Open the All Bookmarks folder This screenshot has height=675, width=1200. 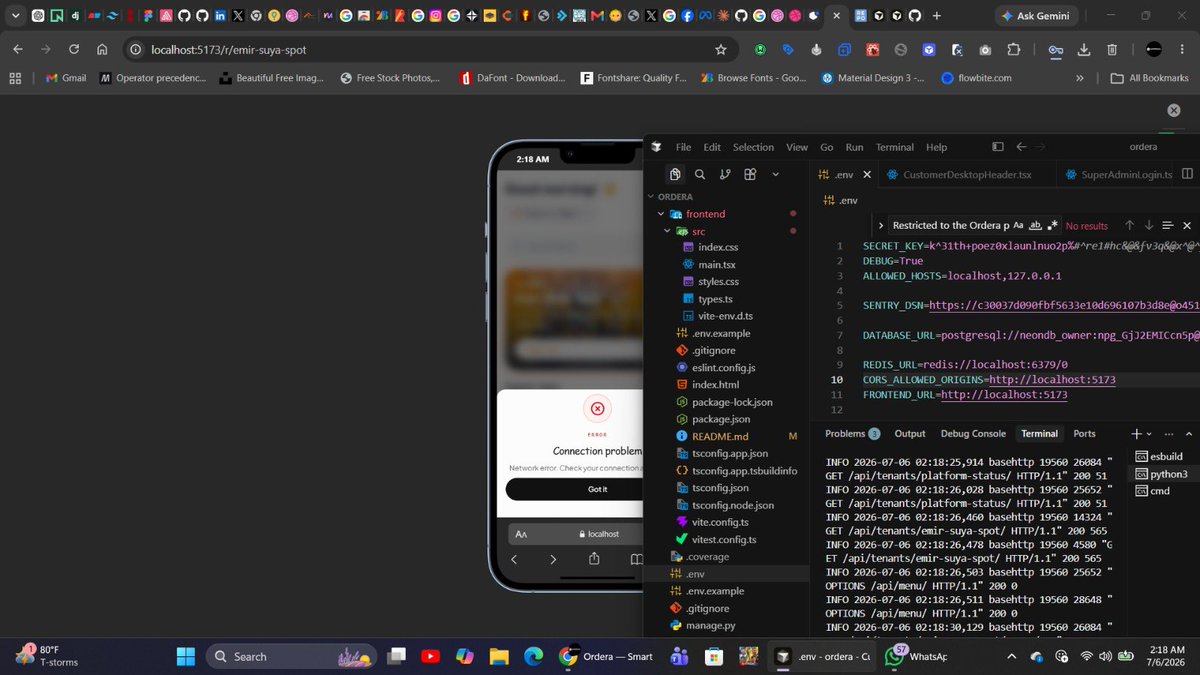point(1148,77)
